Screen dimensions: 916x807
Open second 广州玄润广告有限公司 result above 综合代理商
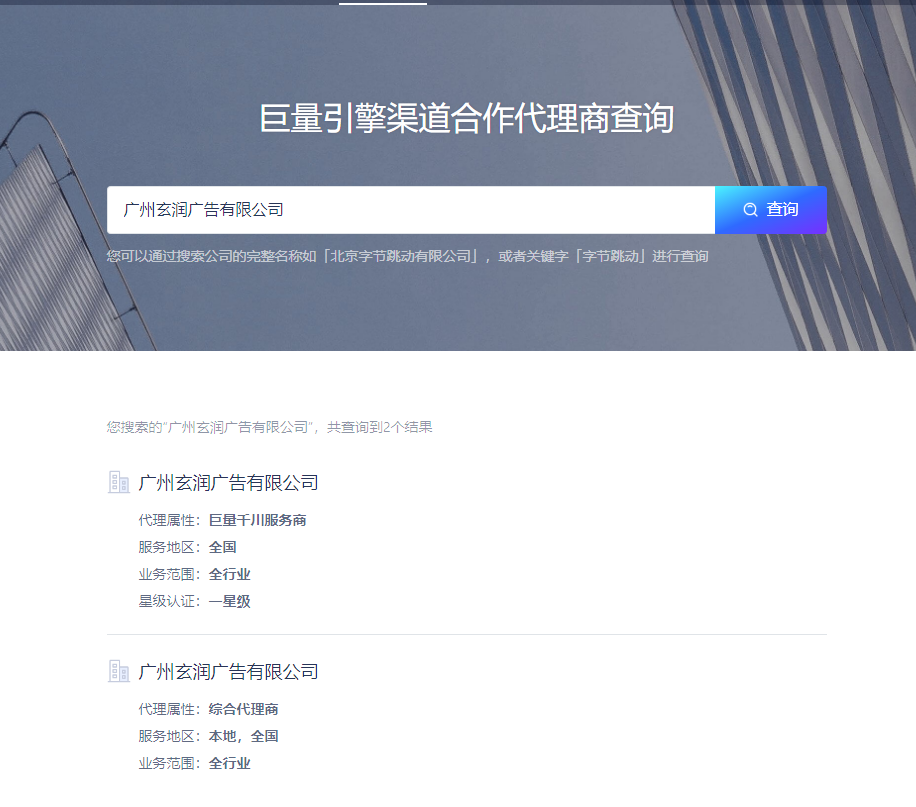pyautogui.click(x=228, y=671)
